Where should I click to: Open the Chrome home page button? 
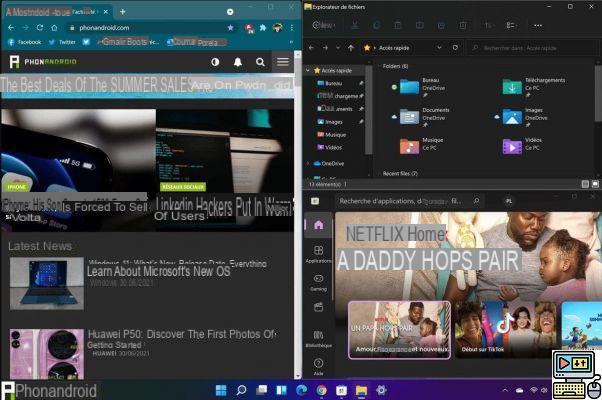54,28
